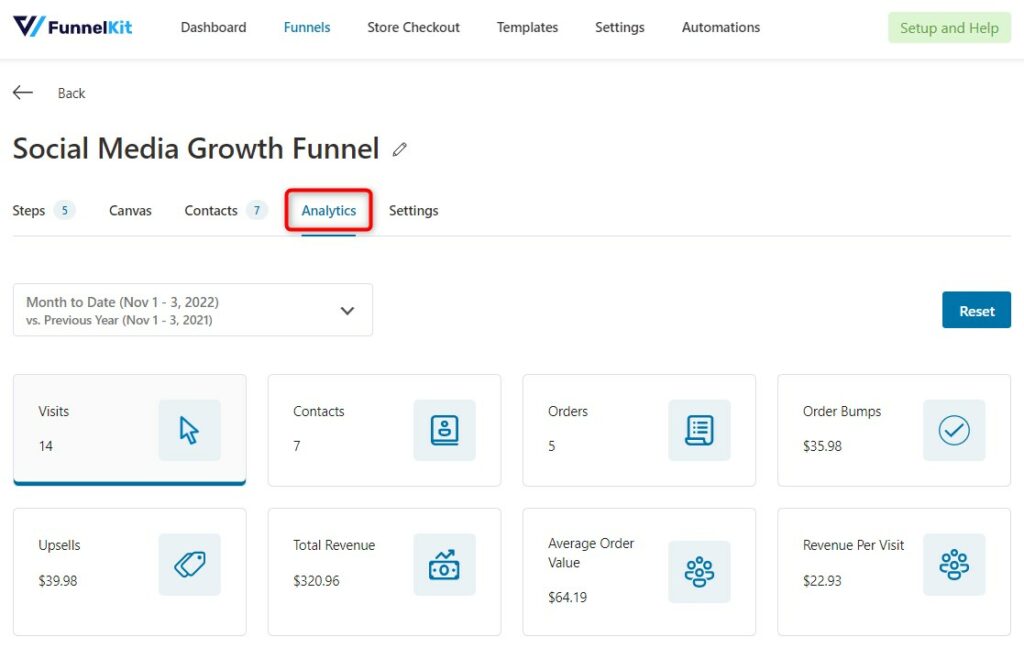Select the Contacts metric card
This screenshot has width=1024, height=648.
385,430
